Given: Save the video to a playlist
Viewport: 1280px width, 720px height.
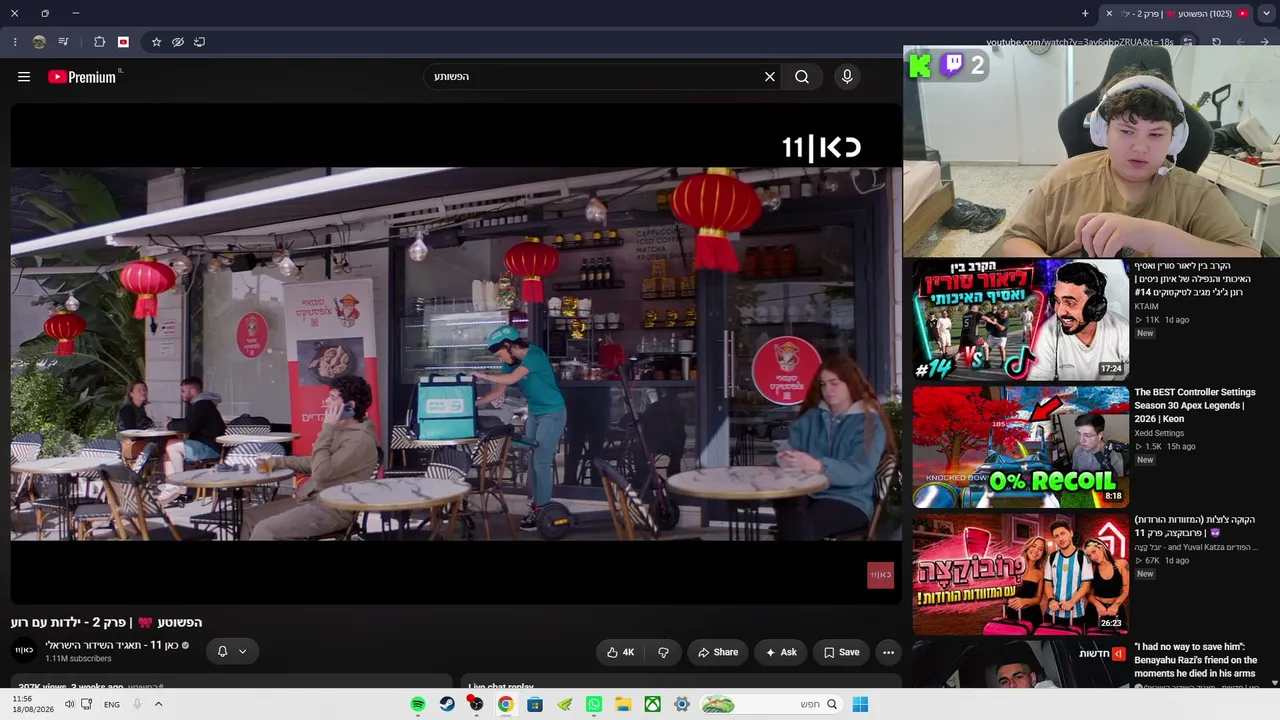Looking at the screenshot, I should click(841, 652).
